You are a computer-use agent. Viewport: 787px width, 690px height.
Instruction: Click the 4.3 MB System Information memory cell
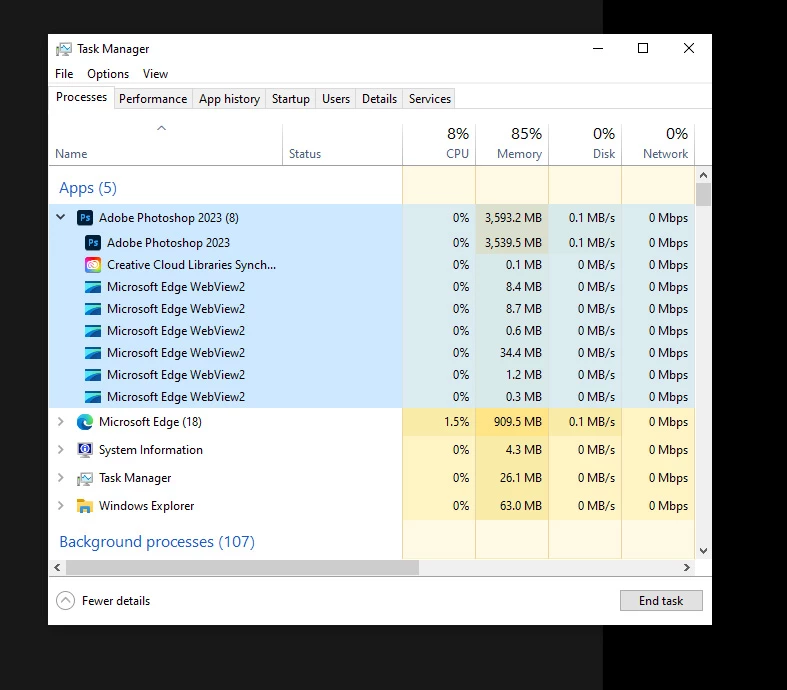(x=512, y=450)
